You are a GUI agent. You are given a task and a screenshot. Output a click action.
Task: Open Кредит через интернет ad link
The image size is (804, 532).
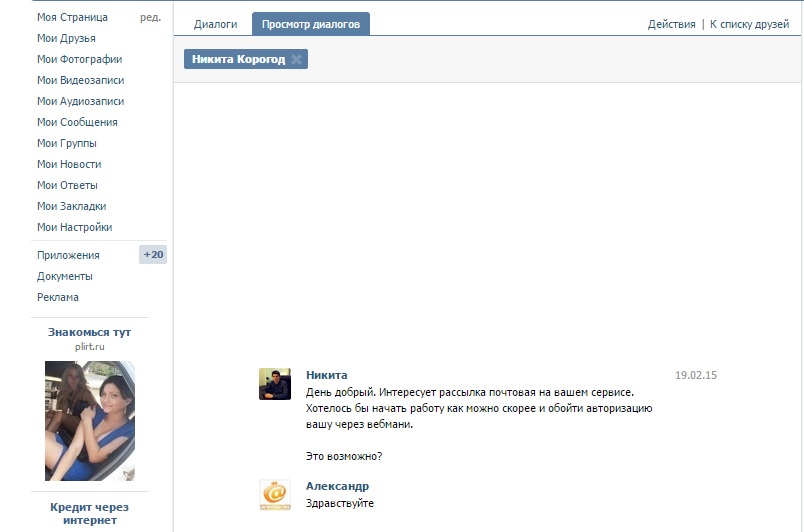tap(90, 513)
